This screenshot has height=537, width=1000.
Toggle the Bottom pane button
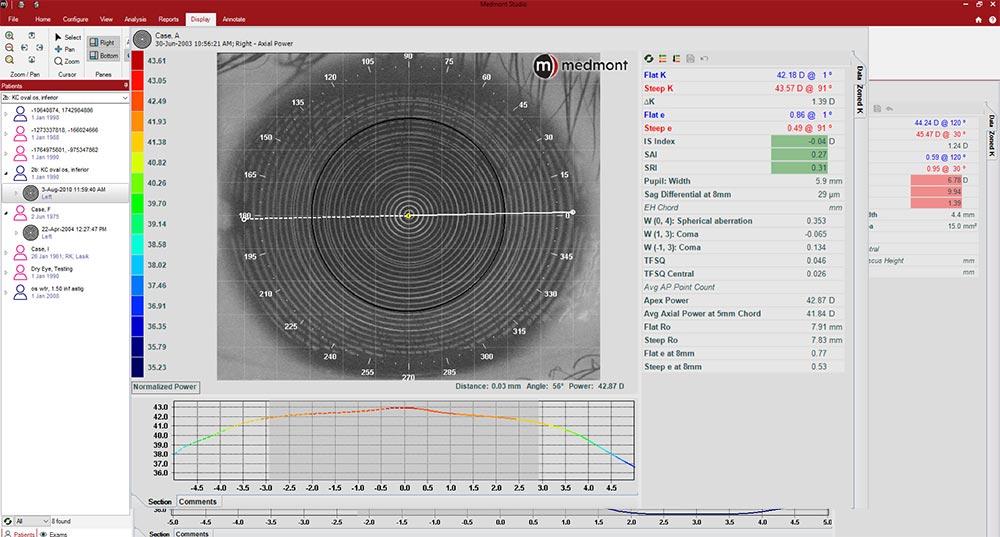coord(104,55)
